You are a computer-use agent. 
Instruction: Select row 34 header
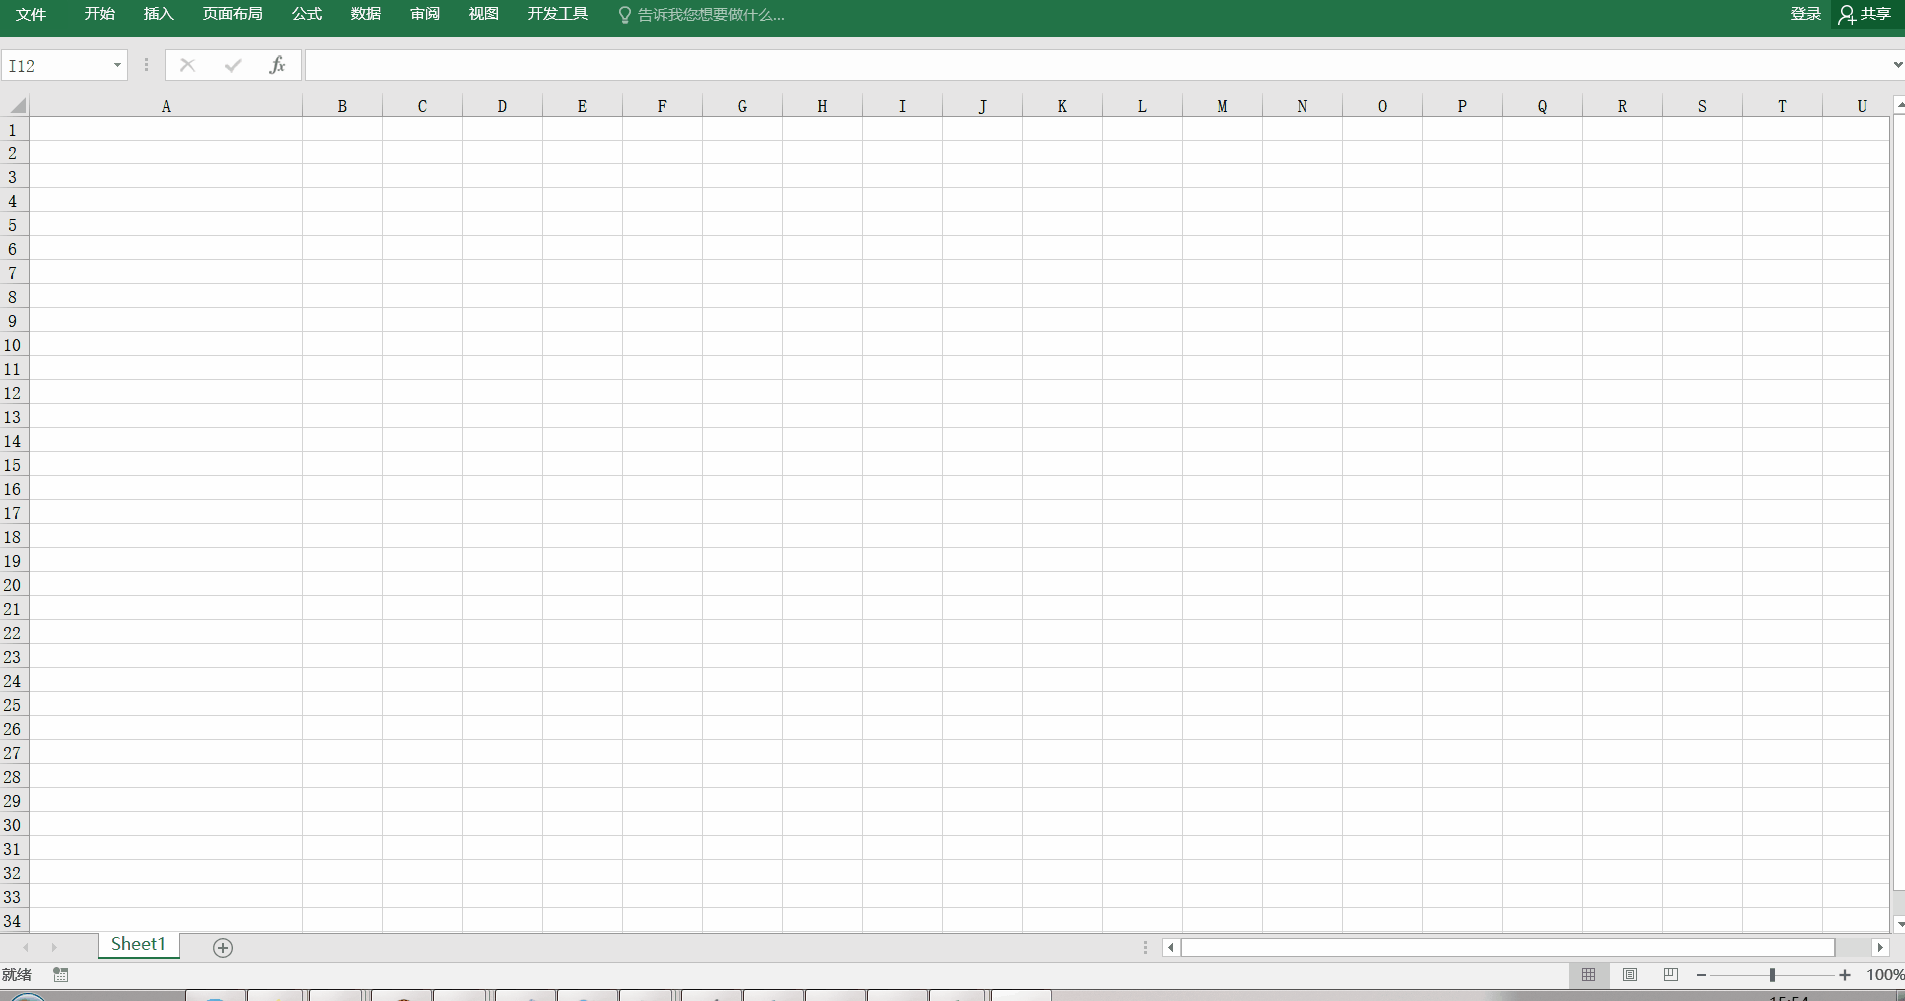(x=14, y=921)
